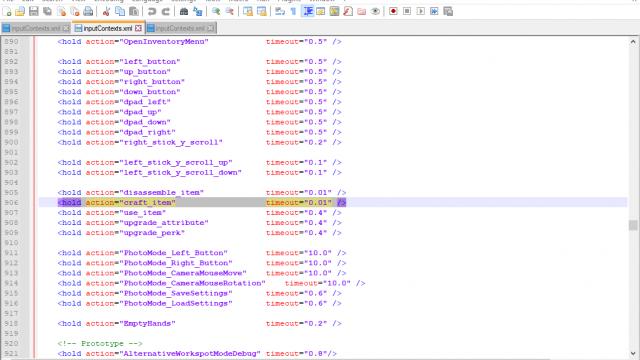The image size is (640, 360).
Task: Click the vertical scrollbar down arrow
Action: 633,353
